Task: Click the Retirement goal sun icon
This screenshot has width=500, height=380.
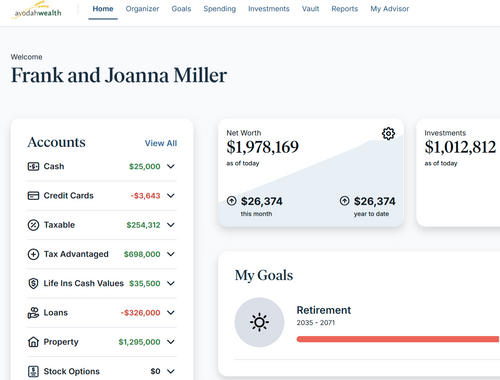Action: click(259, 322)
